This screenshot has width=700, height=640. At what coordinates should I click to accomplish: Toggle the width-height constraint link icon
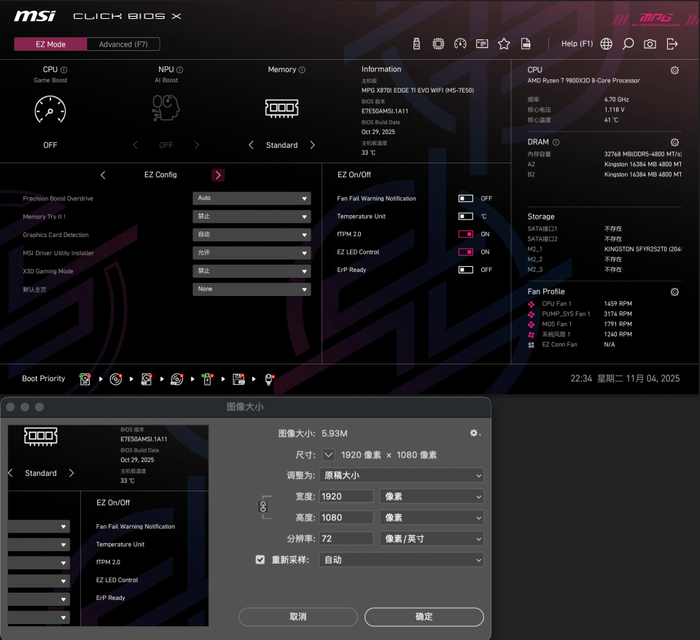tap(263, 507)
